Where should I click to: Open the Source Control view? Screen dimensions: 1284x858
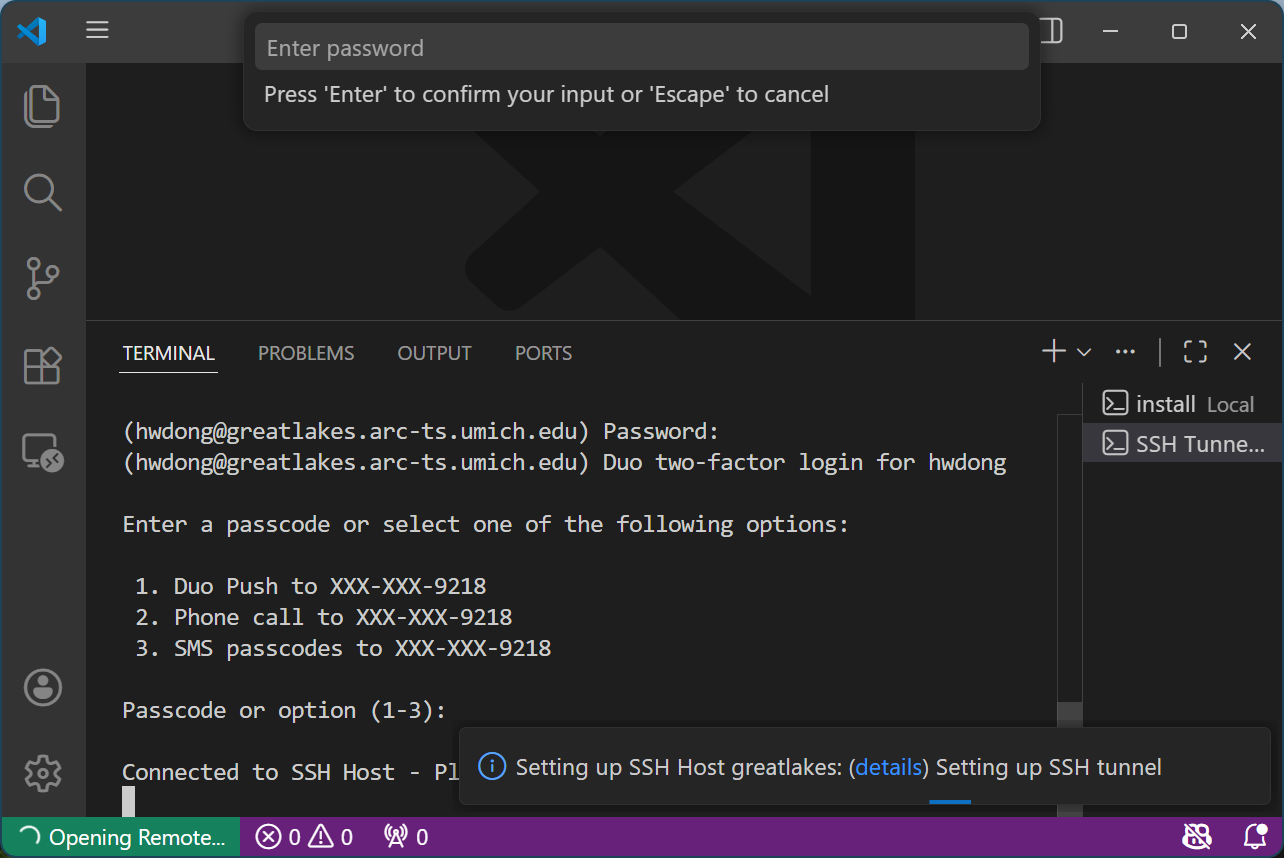click(x=42, y=279)
